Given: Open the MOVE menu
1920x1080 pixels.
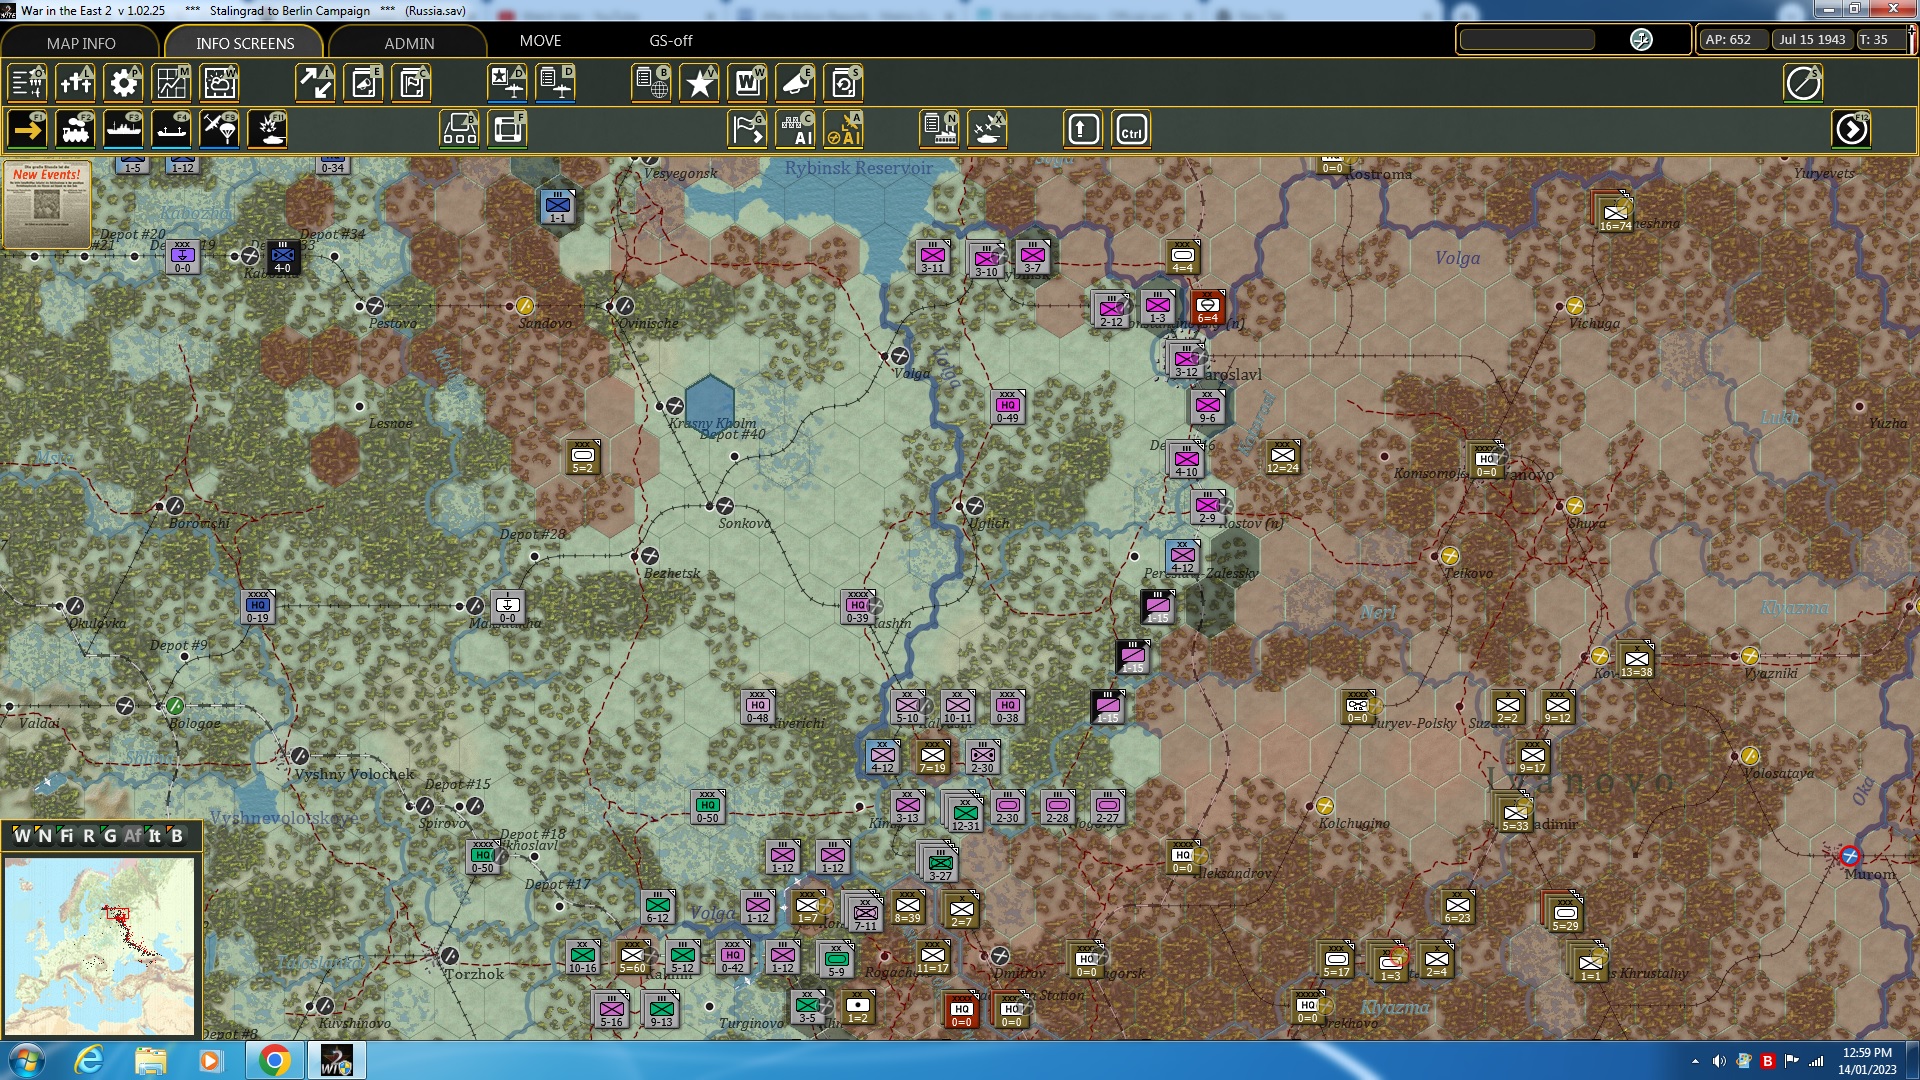Looking at the screenshot, I should pos(540,41).
